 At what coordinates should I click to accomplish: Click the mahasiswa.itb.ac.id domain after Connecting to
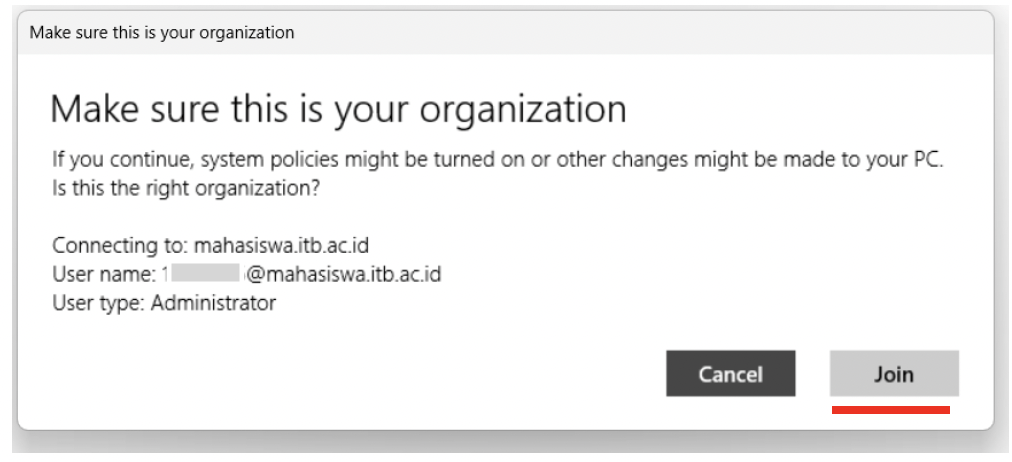coord(281,246)
